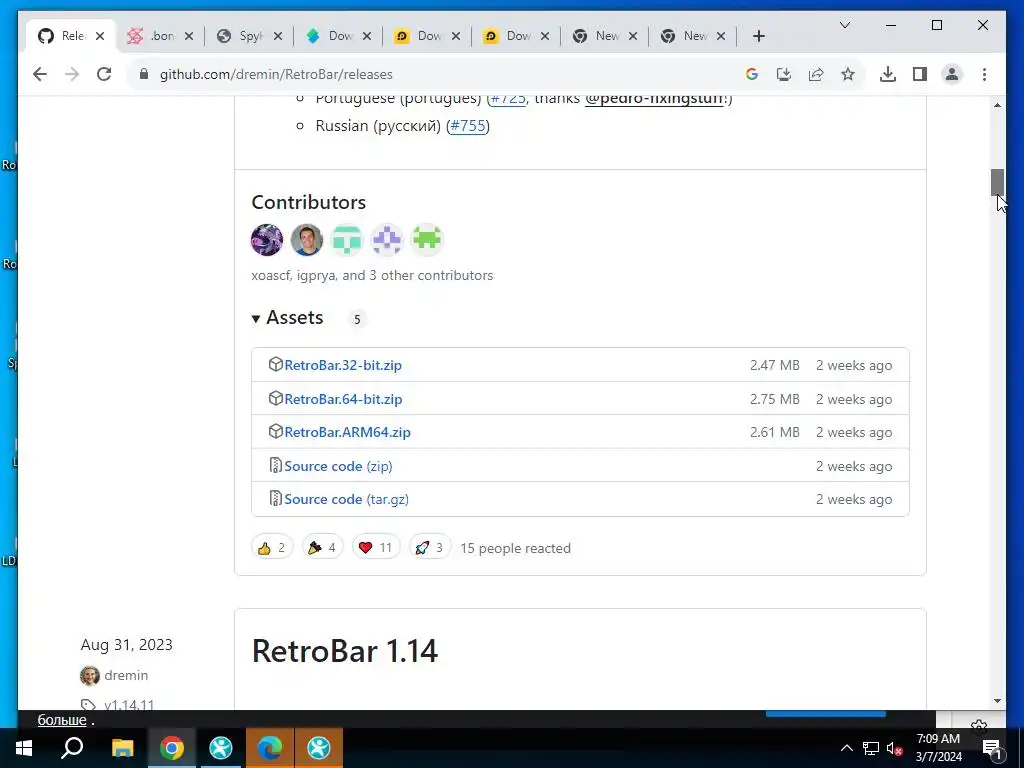1024x768 pixels.
Task: Download Source code (tar.gz)
Action: pos(347,500)
